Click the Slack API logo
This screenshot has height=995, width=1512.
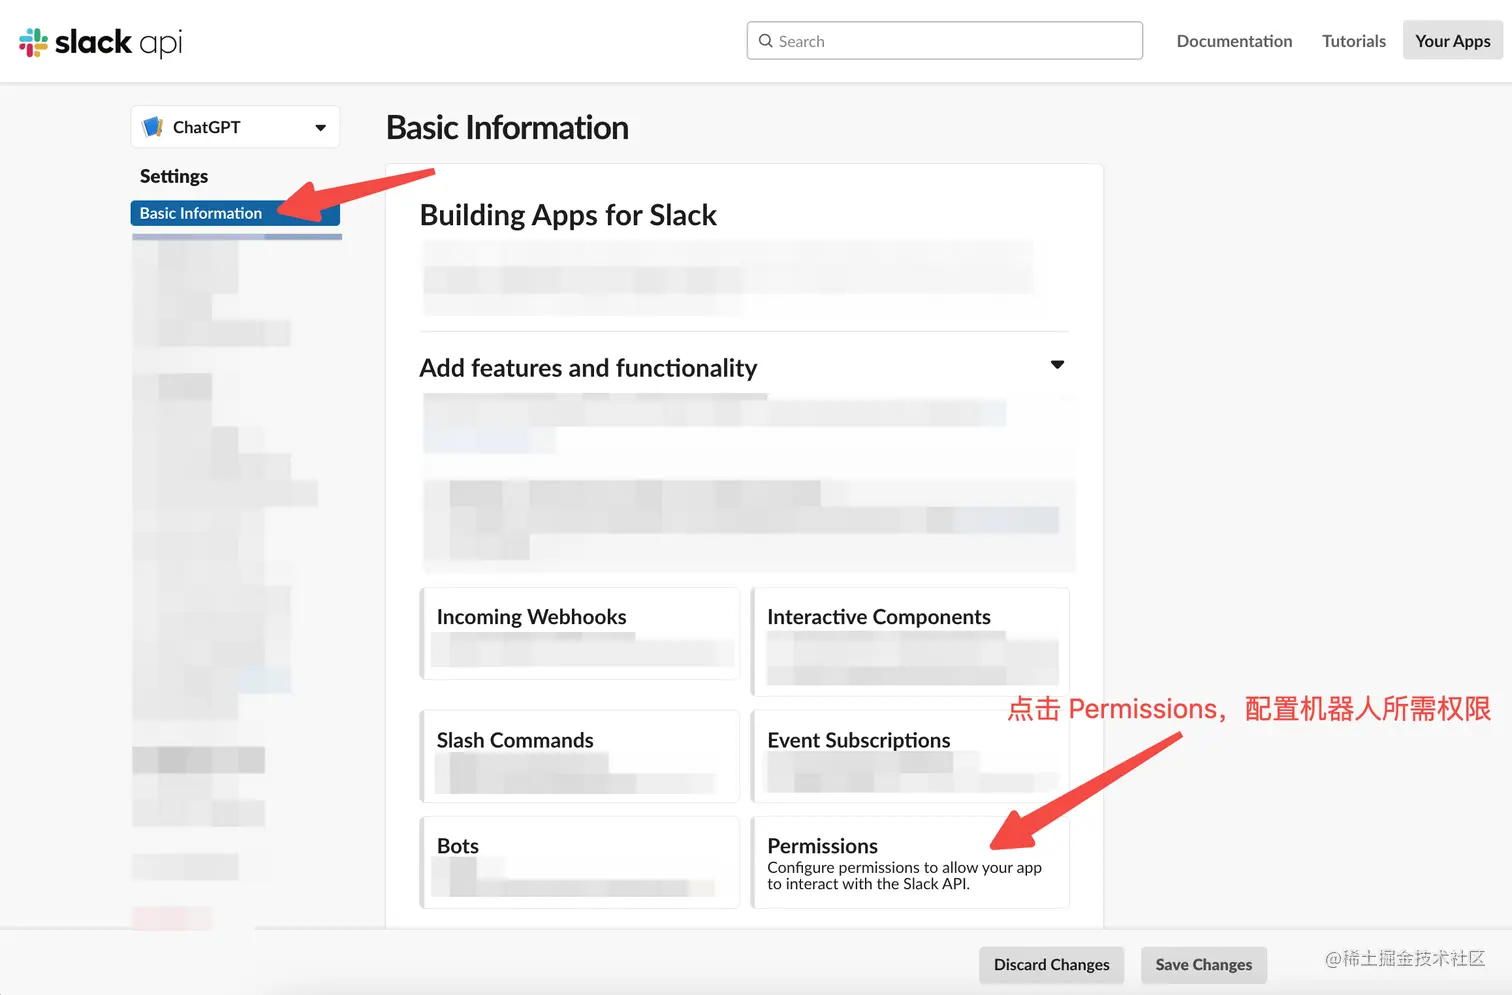100,42
